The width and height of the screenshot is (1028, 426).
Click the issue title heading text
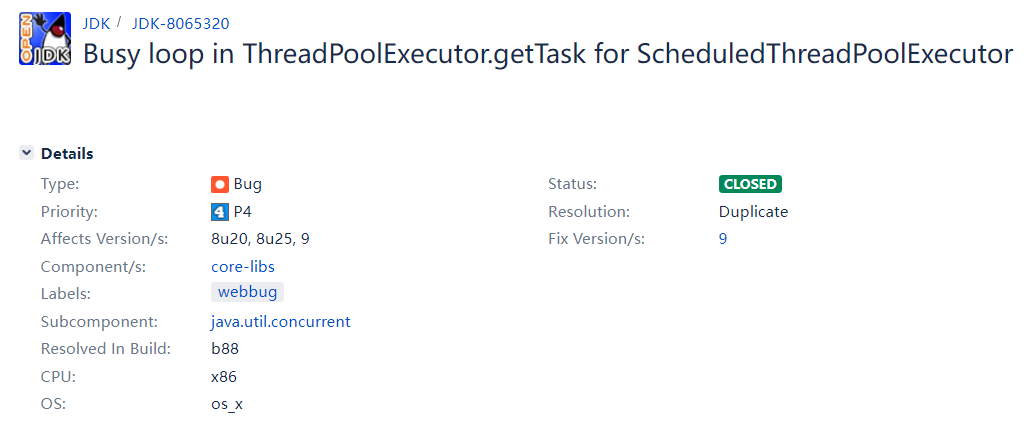pyautogui.click(x=547, y=54)
